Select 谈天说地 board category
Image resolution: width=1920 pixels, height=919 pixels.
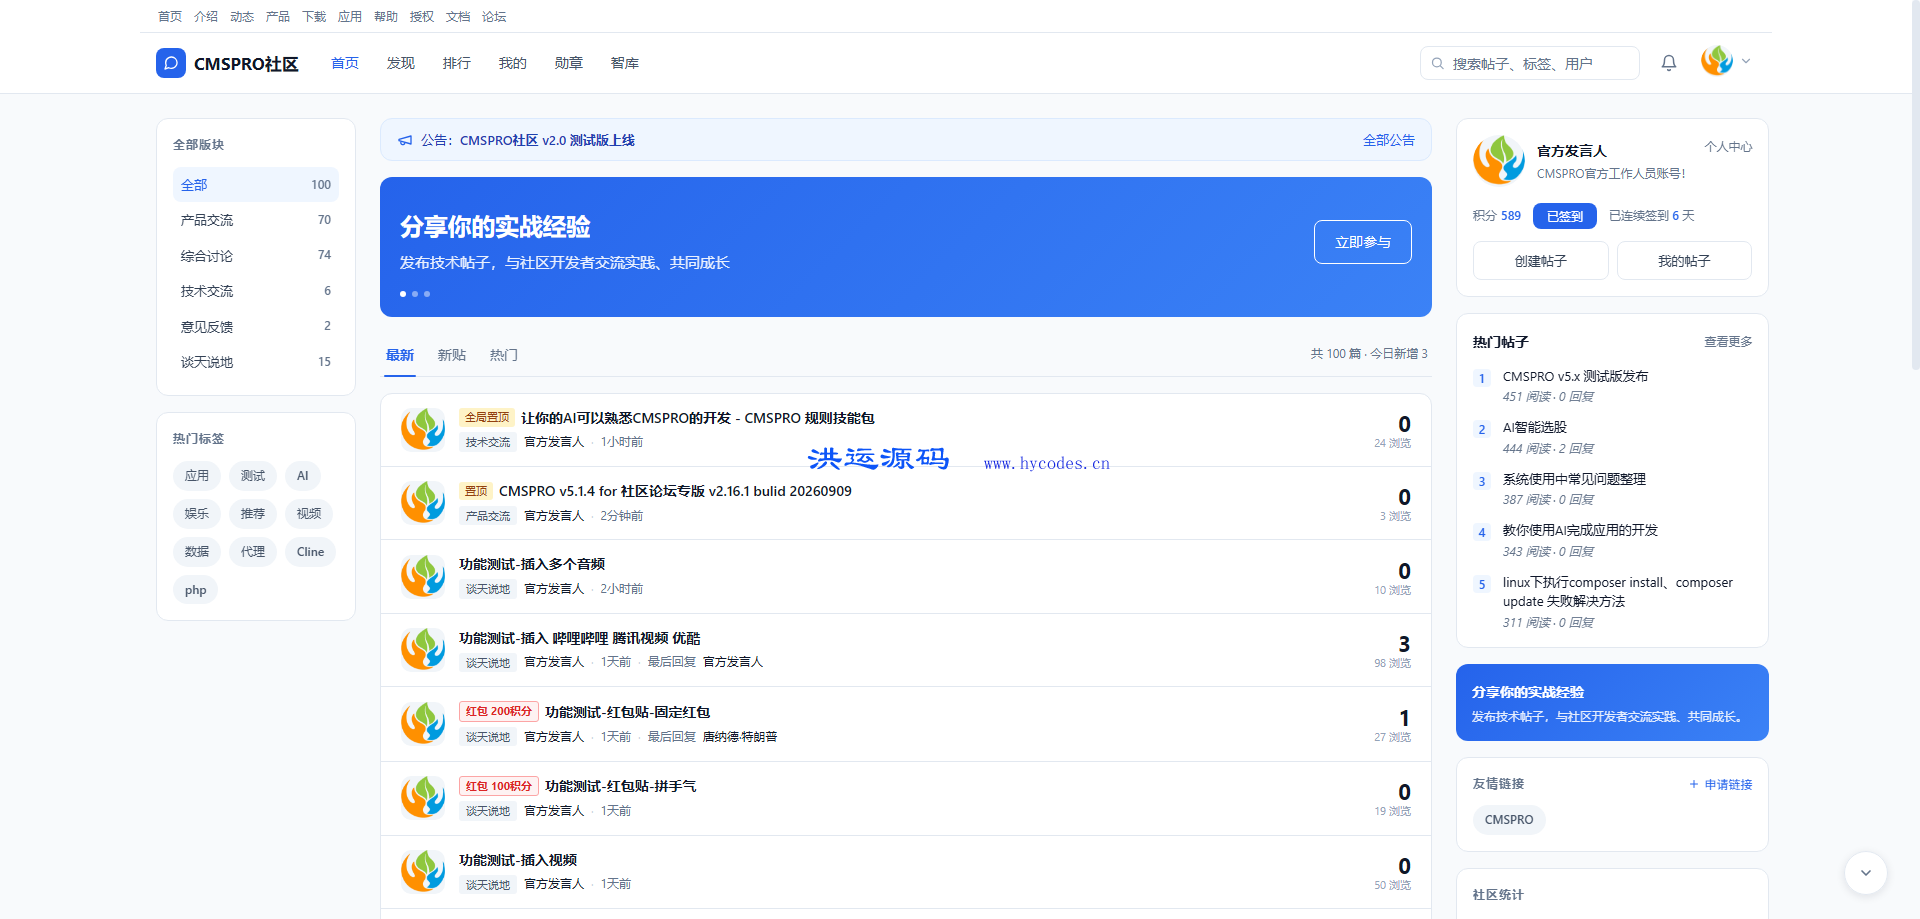(256, 362)
